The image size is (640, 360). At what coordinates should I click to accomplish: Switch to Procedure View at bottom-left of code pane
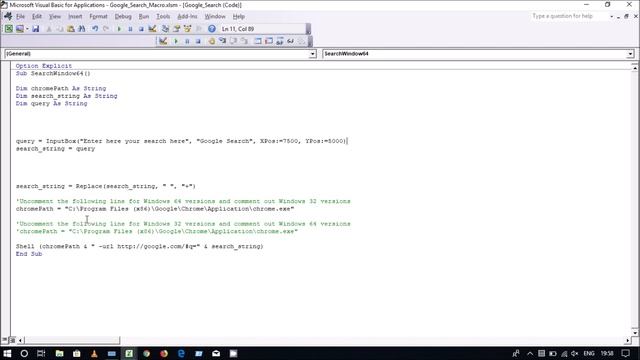click(5, 340)
